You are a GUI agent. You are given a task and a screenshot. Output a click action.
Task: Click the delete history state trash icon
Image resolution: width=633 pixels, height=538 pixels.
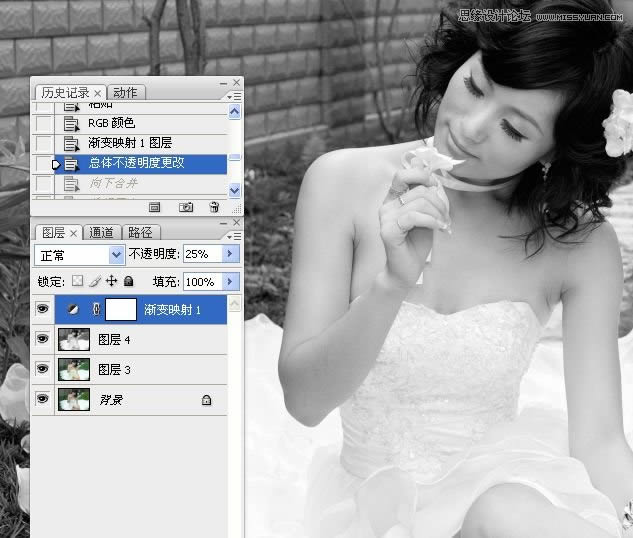click(214, 207)
